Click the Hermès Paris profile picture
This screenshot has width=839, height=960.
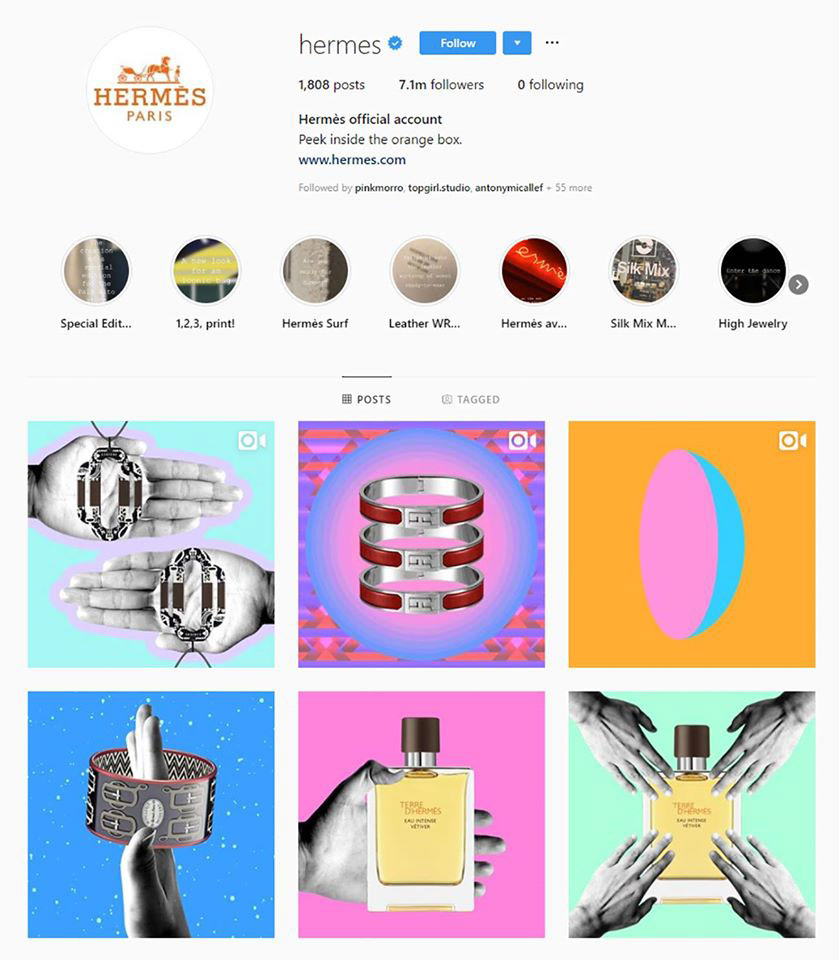(x=150, y=90)
